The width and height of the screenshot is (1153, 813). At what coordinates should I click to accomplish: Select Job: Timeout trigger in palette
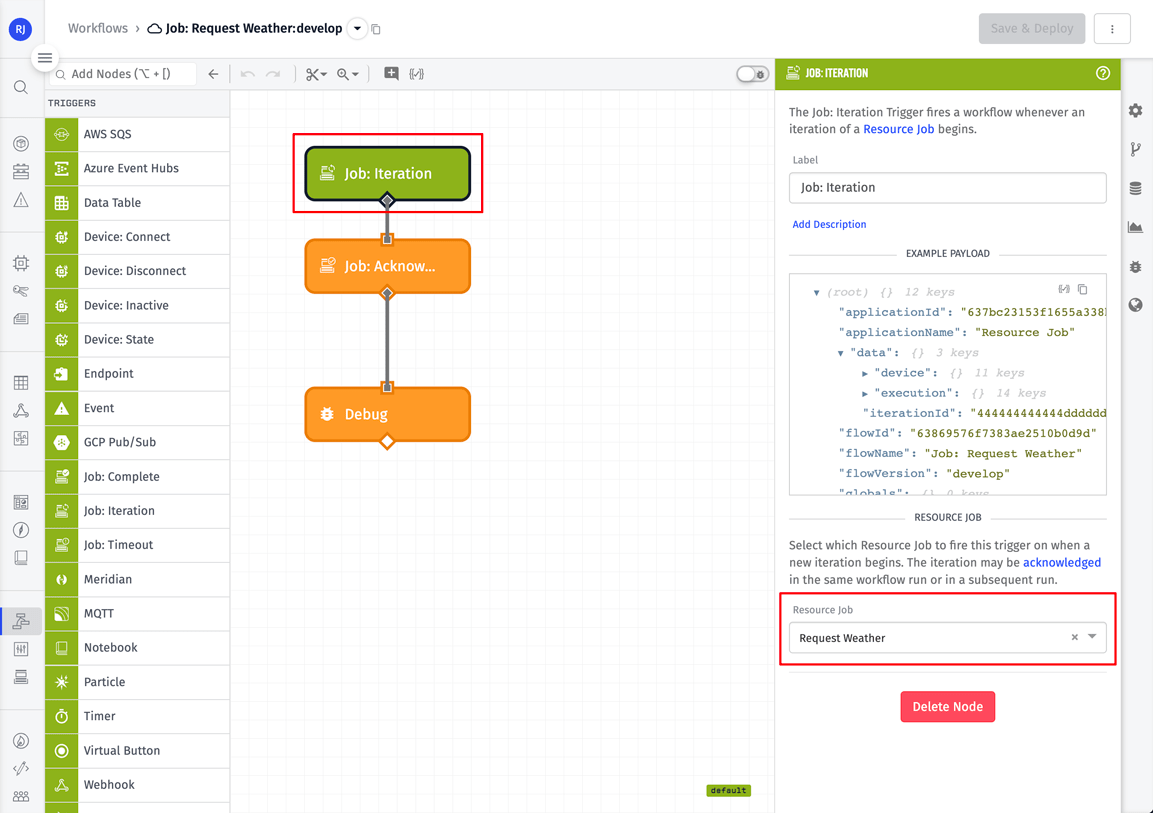(137, 545)
